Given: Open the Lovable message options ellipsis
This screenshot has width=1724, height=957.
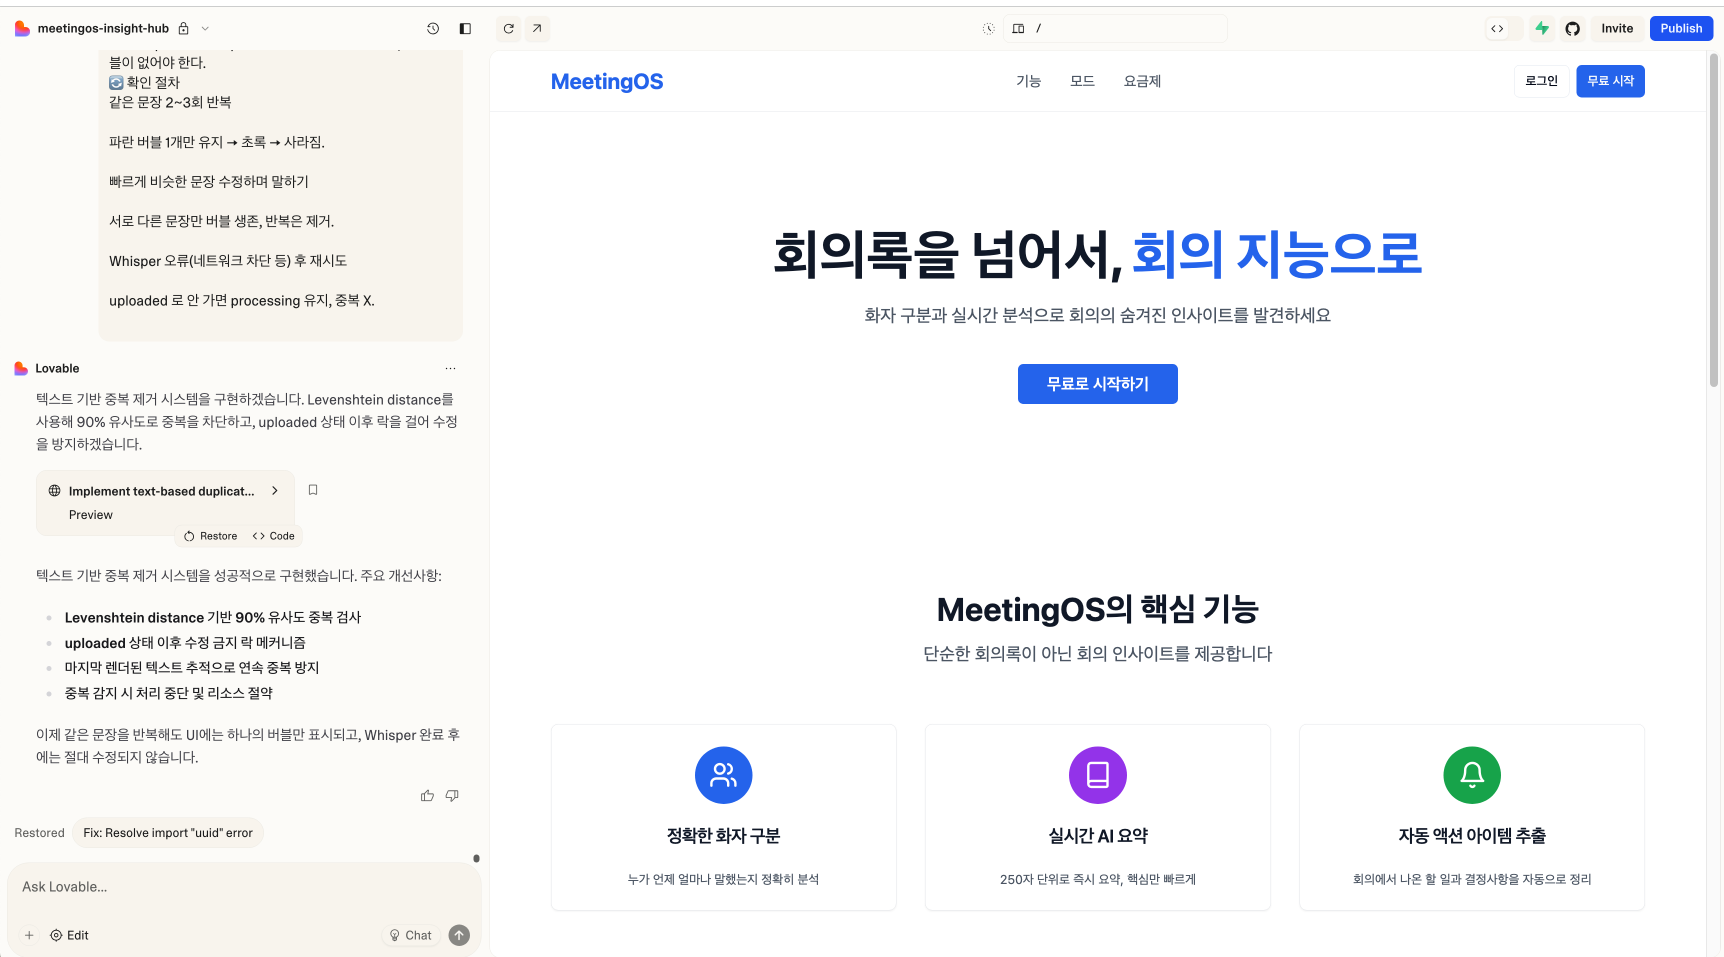Looking at the screenshot, I should (450, 369).
